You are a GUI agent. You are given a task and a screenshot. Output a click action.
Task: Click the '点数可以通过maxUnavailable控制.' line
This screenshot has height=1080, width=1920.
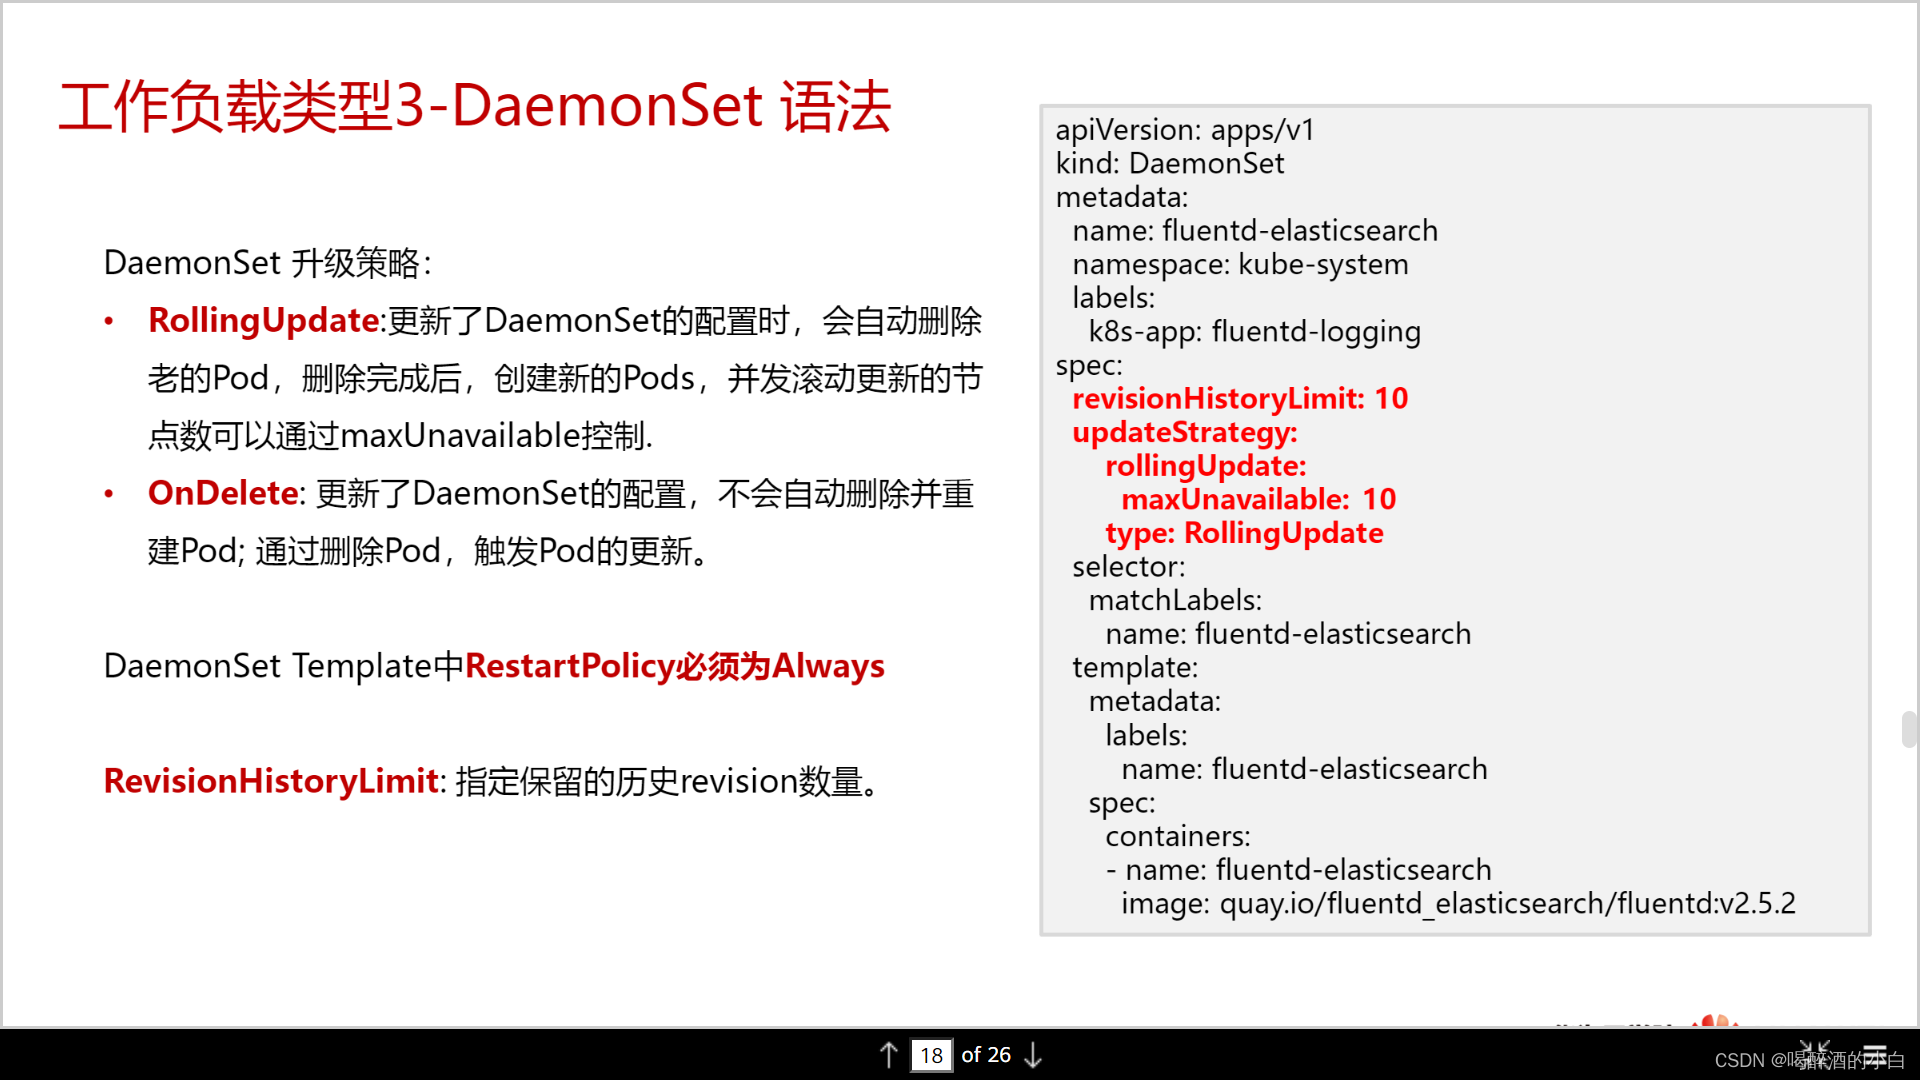click(x=400, y=436)
